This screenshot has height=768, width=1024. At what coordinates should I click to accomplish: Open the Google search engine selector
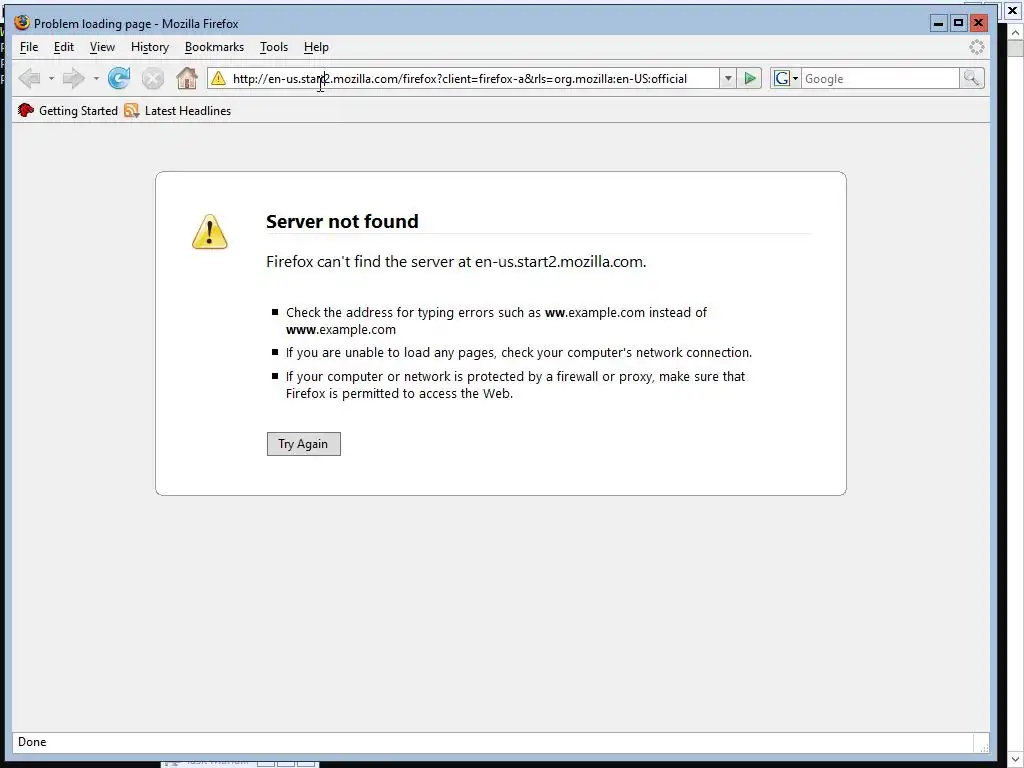click(x=786, y=78)
